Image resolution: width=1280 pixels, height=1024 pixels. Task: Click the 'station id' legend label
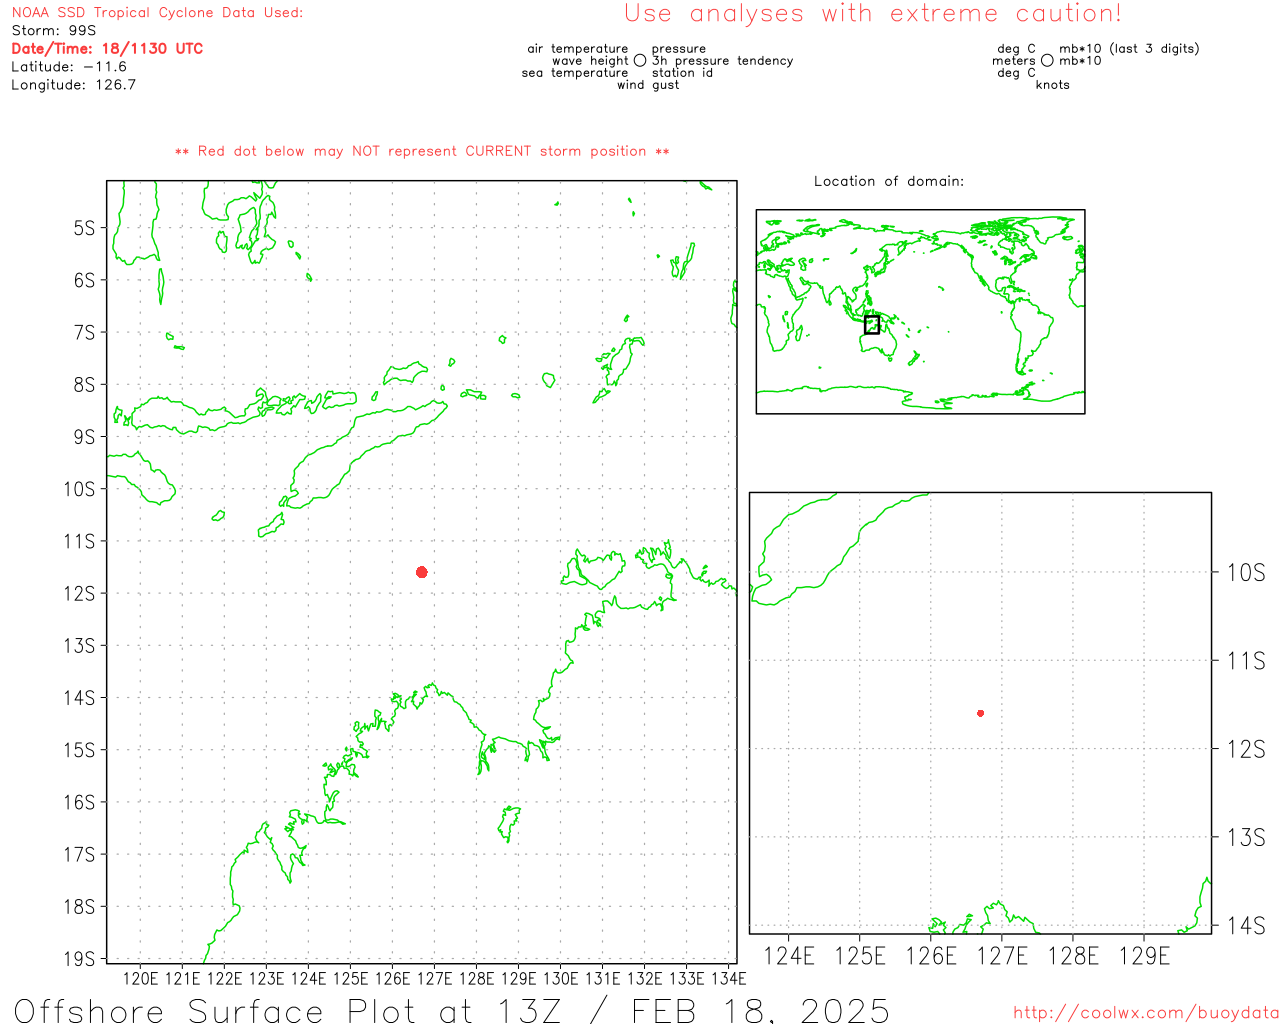click(x=683, y=73)
